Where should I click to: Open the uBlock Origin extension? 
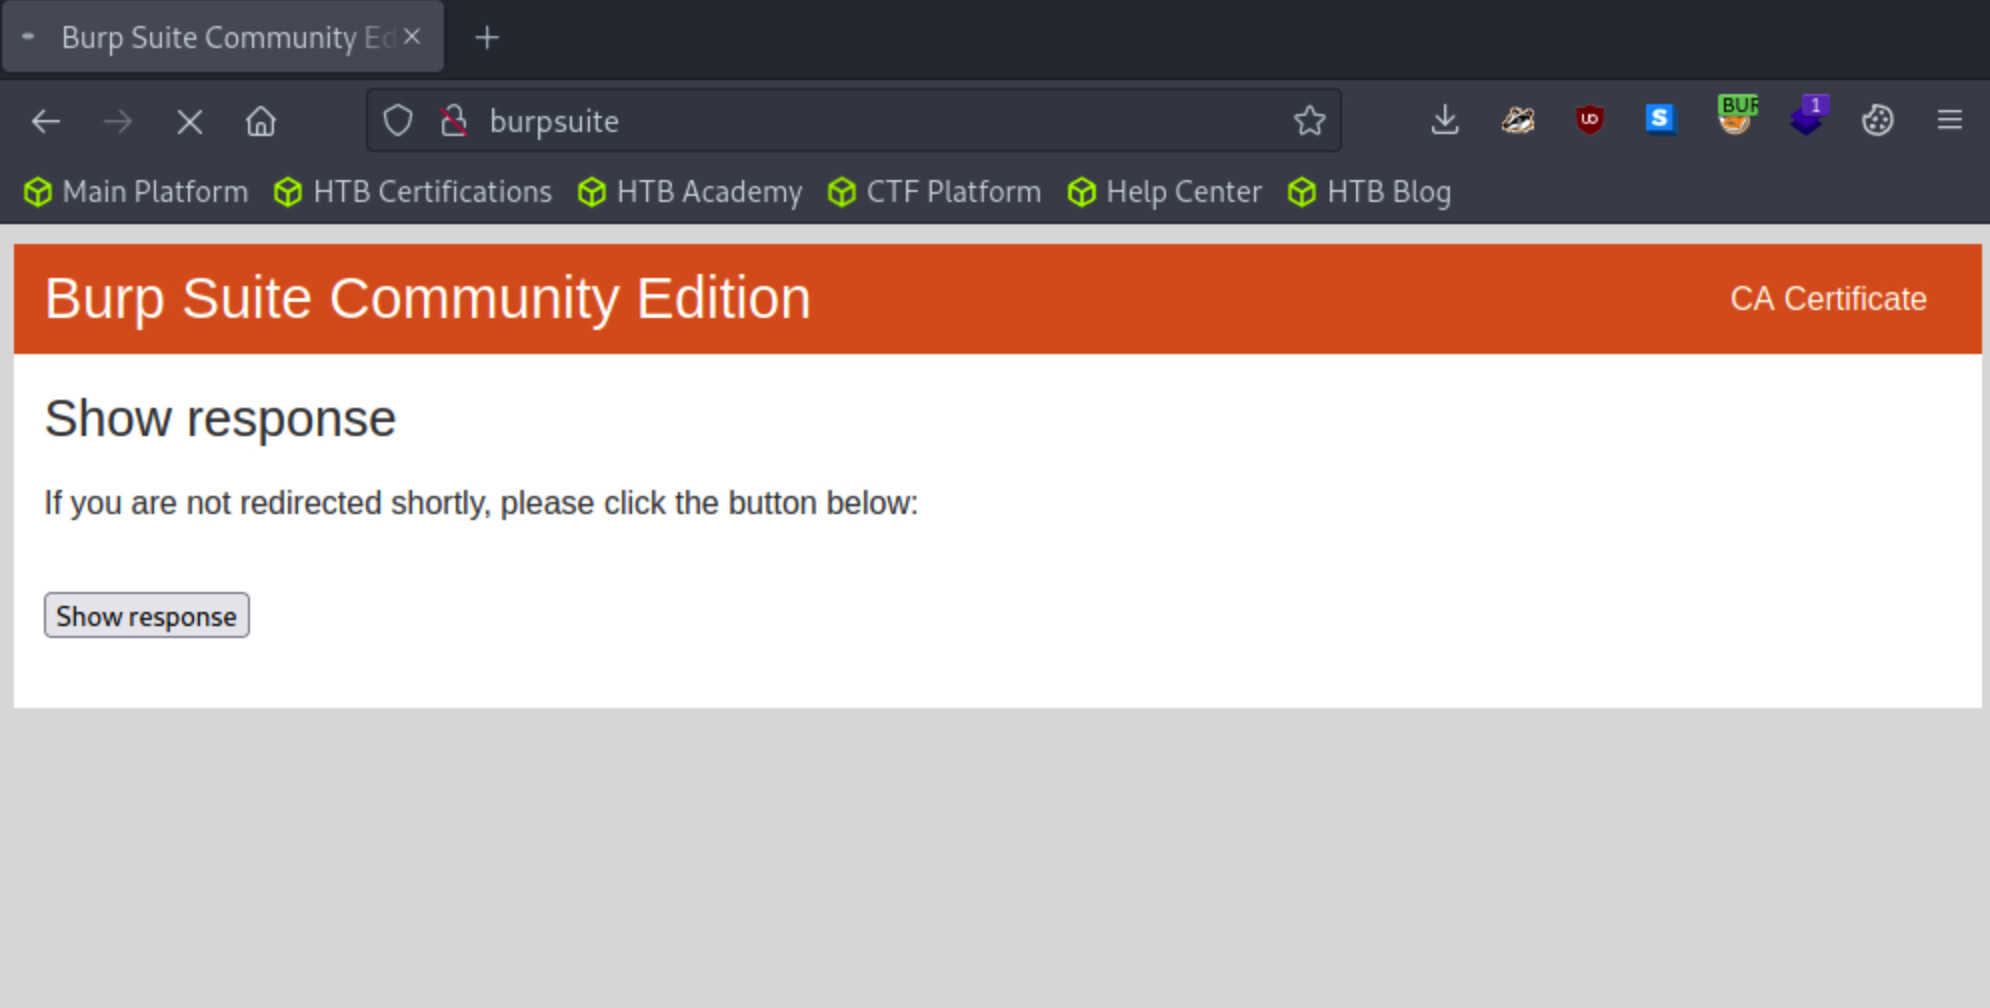(1589, 120)
